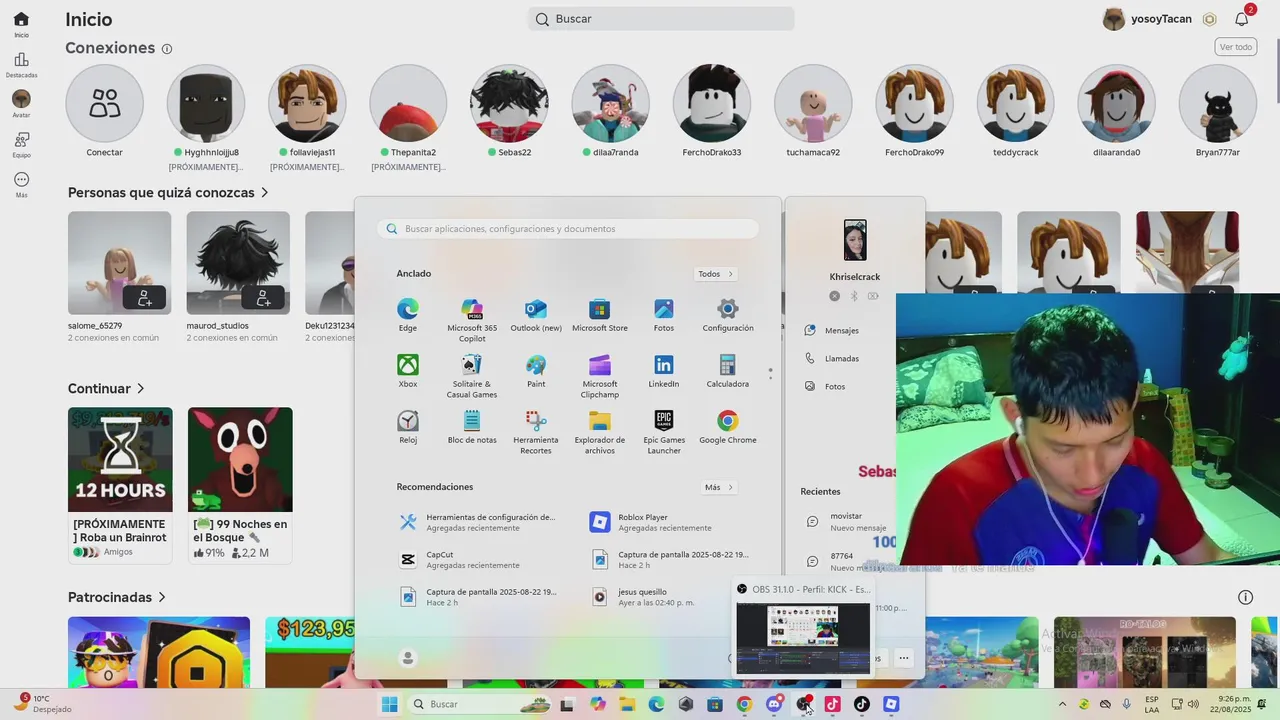Screen dimensions: 1280x720
Task: Open Robux icon next to username
Action: (x=1209, y=19)
